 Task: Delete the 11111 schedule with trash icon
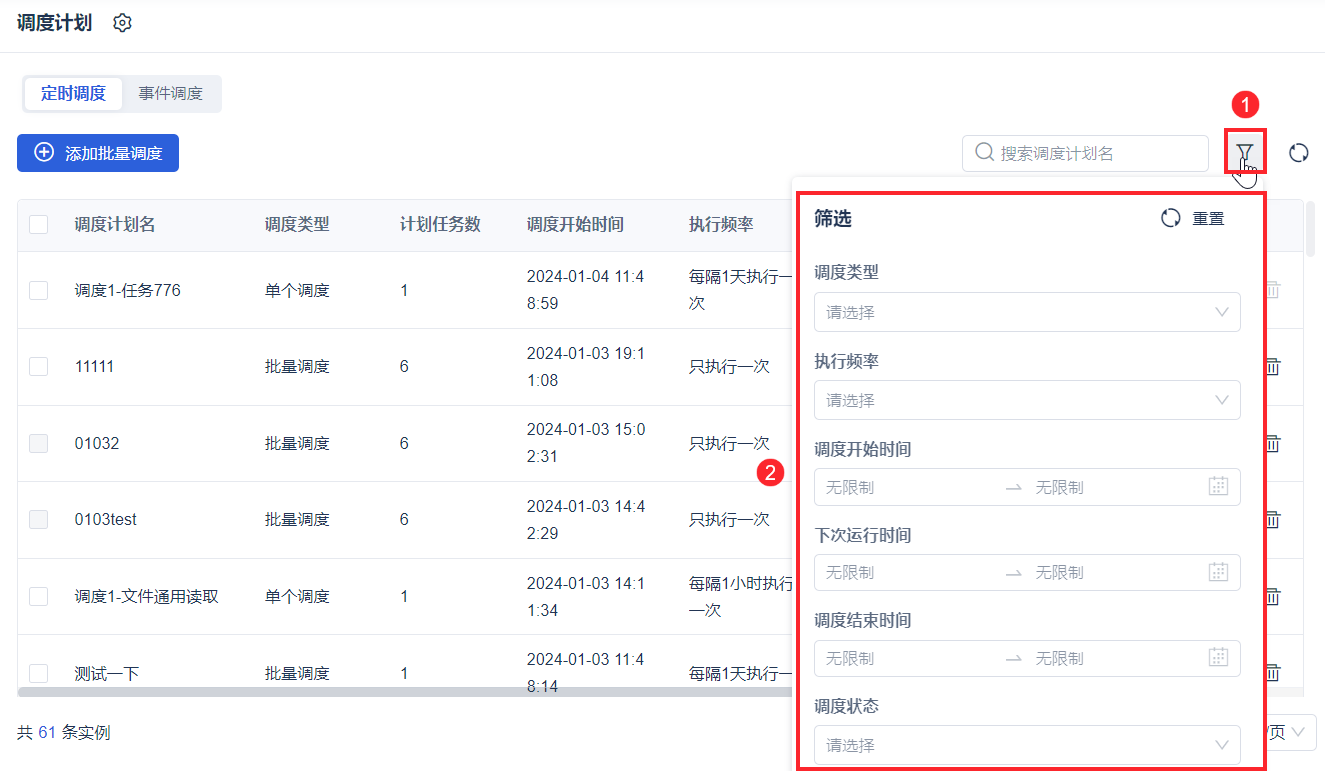coord(1273,367)
